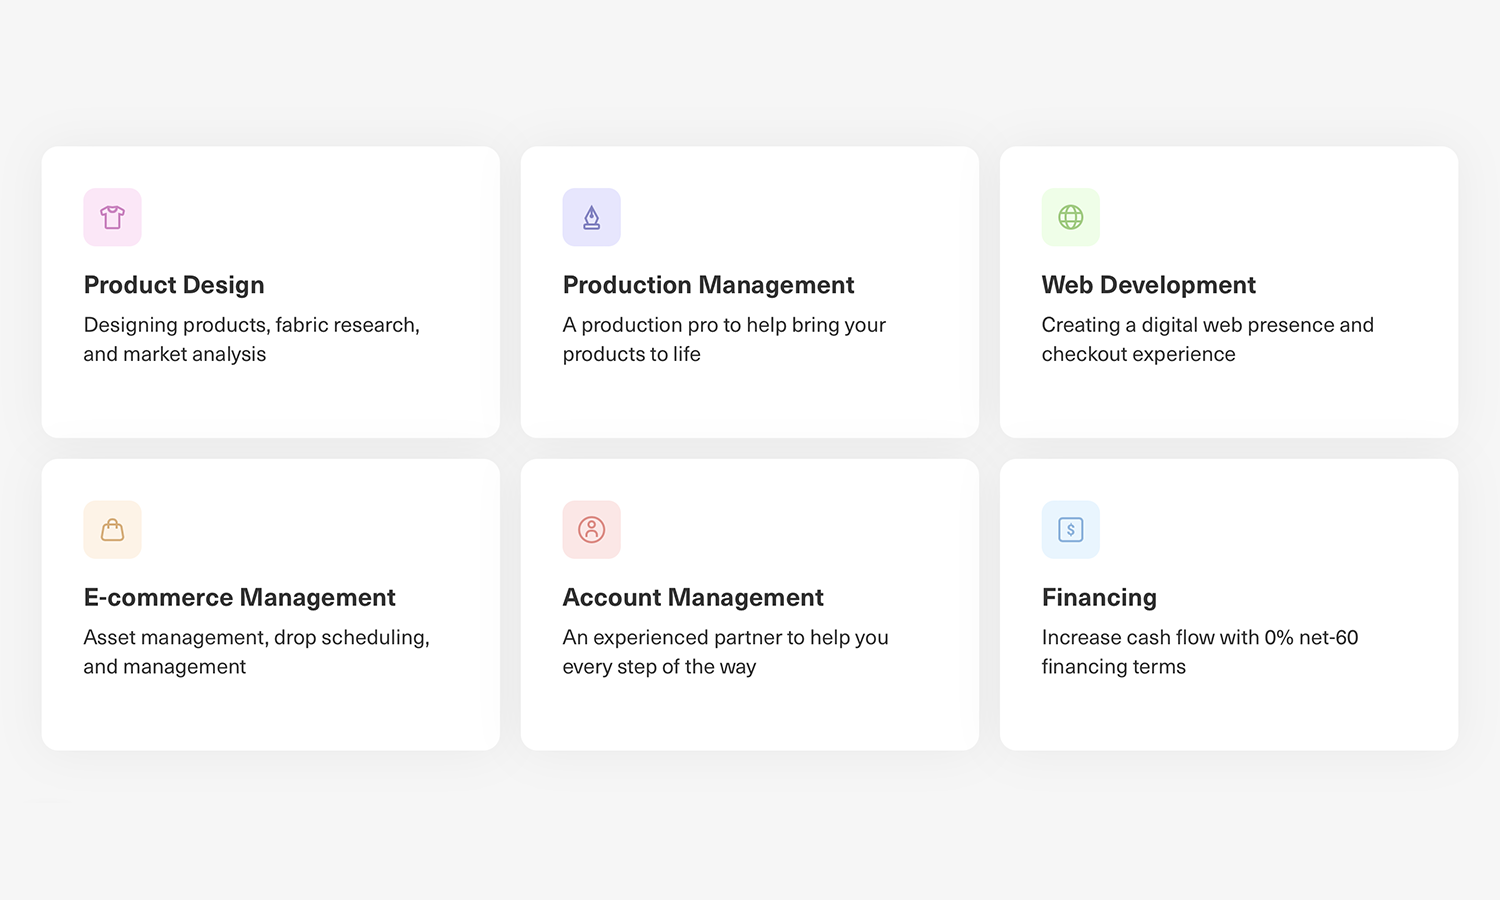Viewport: 1500px width, 900px height.
Task: Click the orange shopping bag icon
Action: (112, 530)
